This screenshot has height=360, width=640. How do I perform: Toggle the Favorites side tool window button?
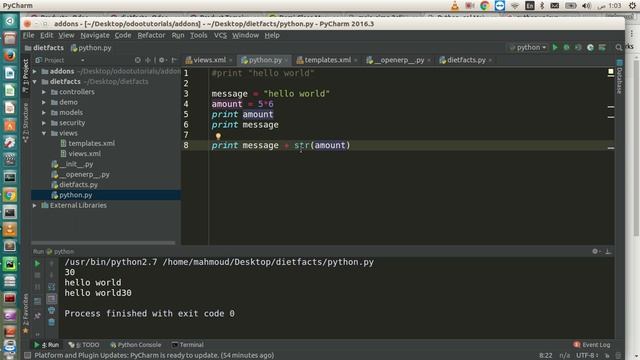[26, 313]
